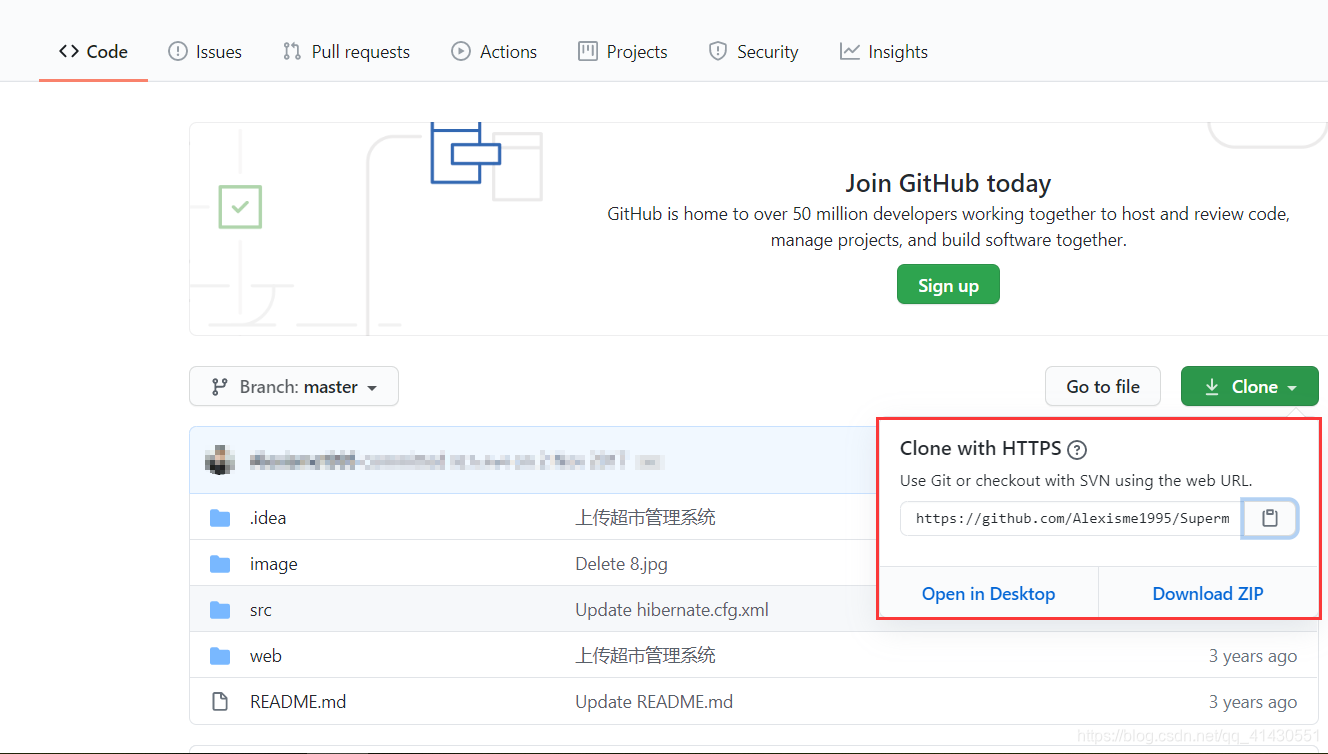1328x754 pixels.
Task: Click the branch icon in Branch button
Action: pyautogui.click(x=219, y=387)
